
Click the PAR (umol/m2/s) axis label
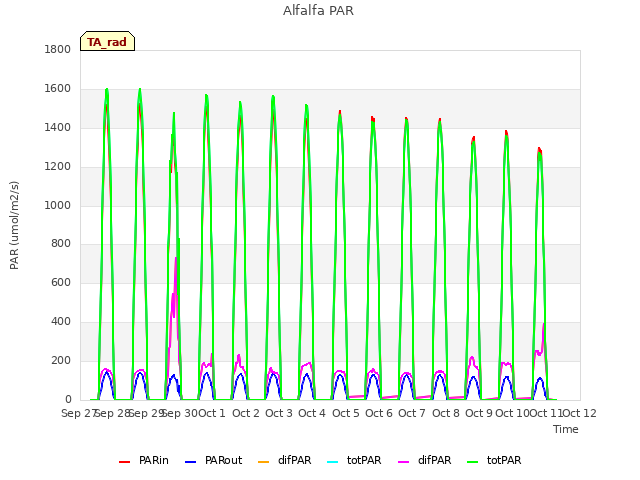coord(14,225)
